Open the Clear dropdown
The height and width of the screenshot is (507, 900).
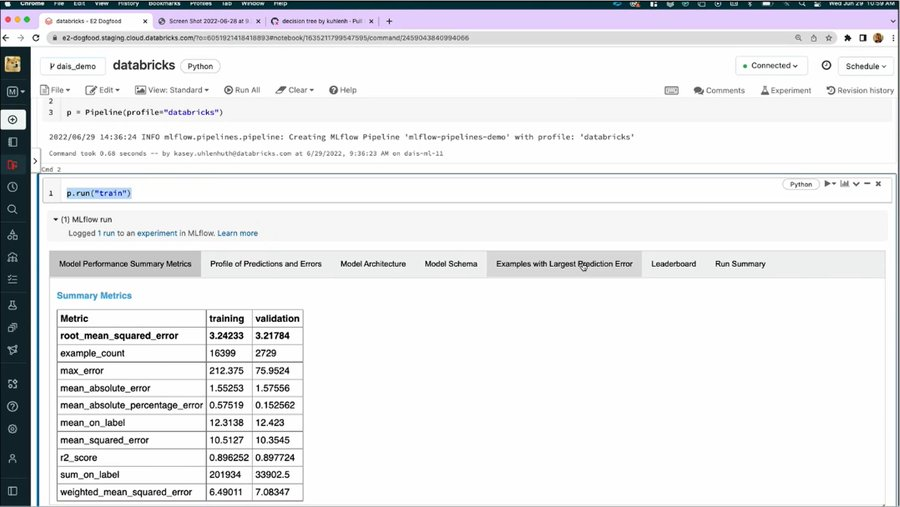[x=294, y=90]
